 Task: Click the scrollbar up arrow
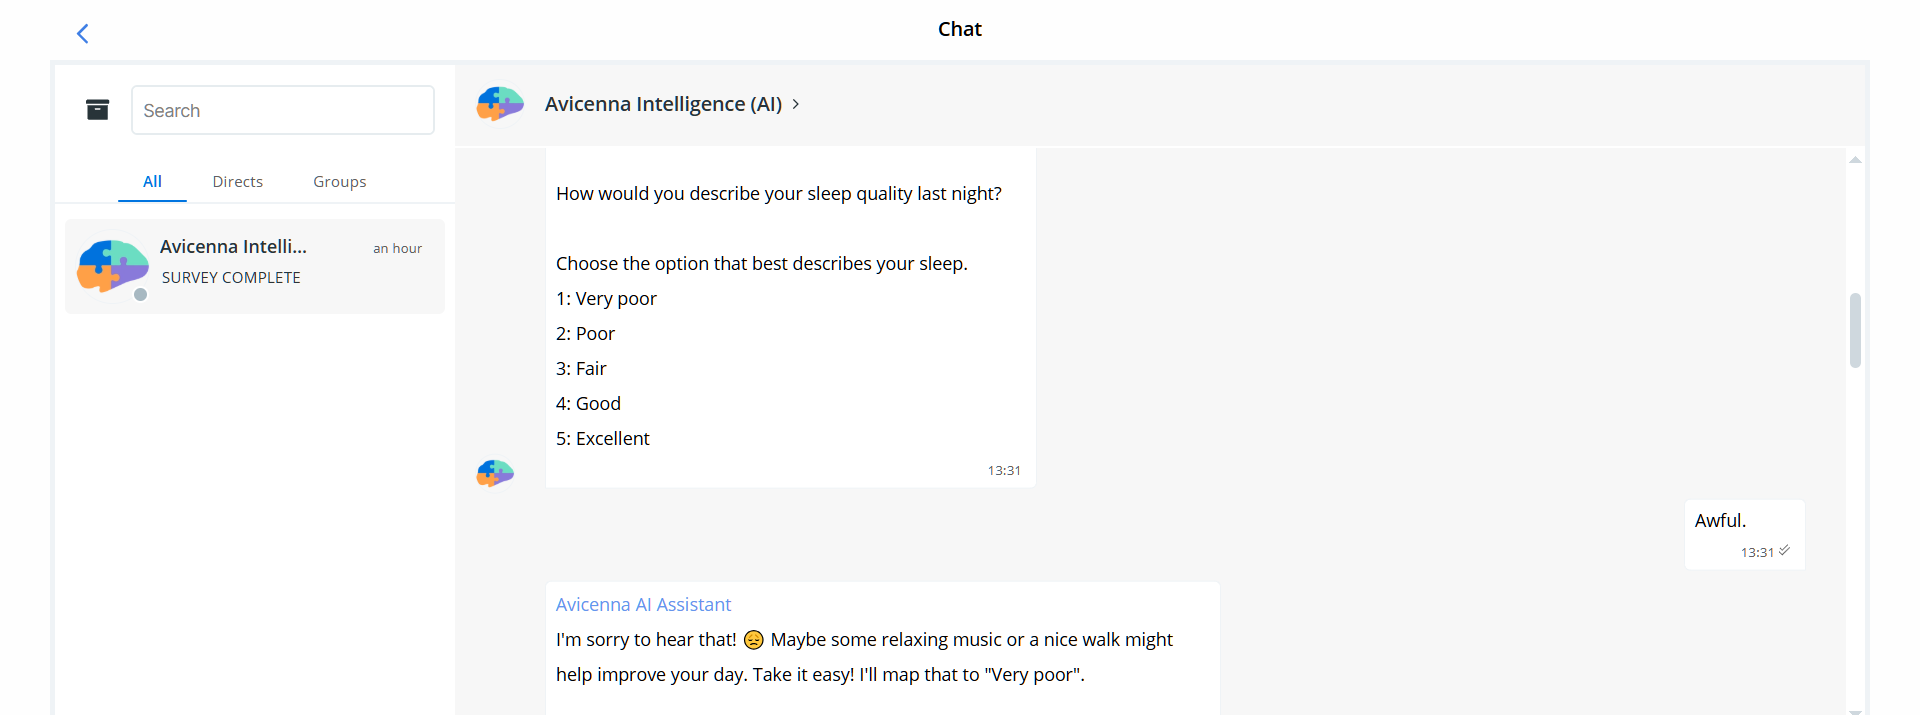[x=1855, y=160]
